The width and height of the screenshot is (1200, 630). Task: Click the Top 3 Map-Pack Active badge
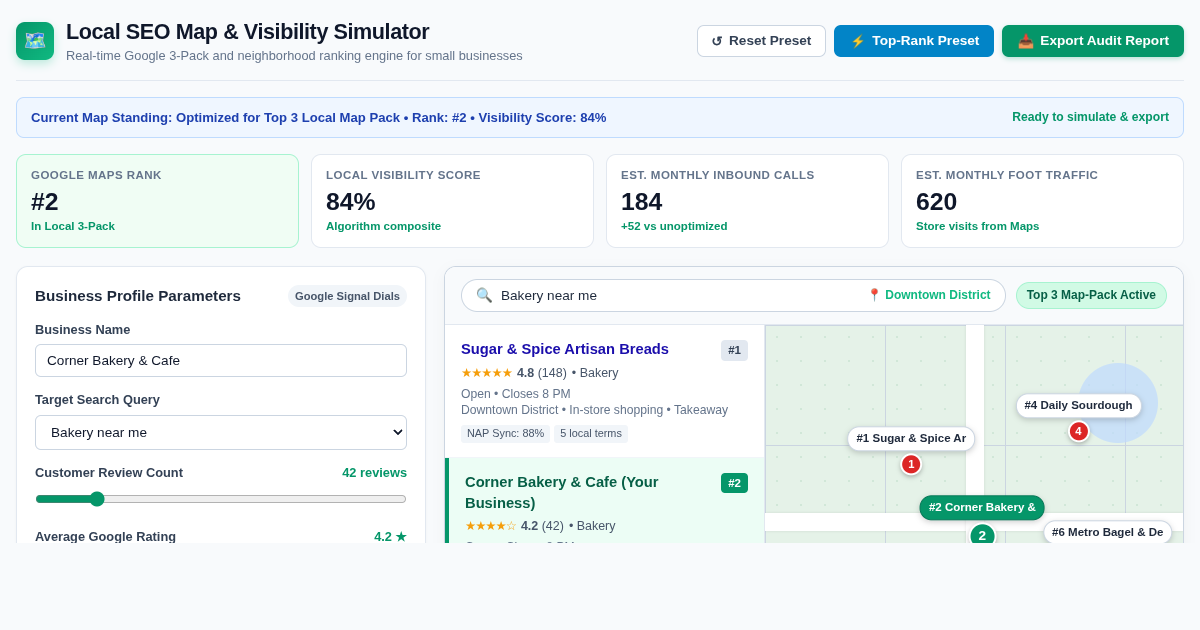[x=1091, y=295]
